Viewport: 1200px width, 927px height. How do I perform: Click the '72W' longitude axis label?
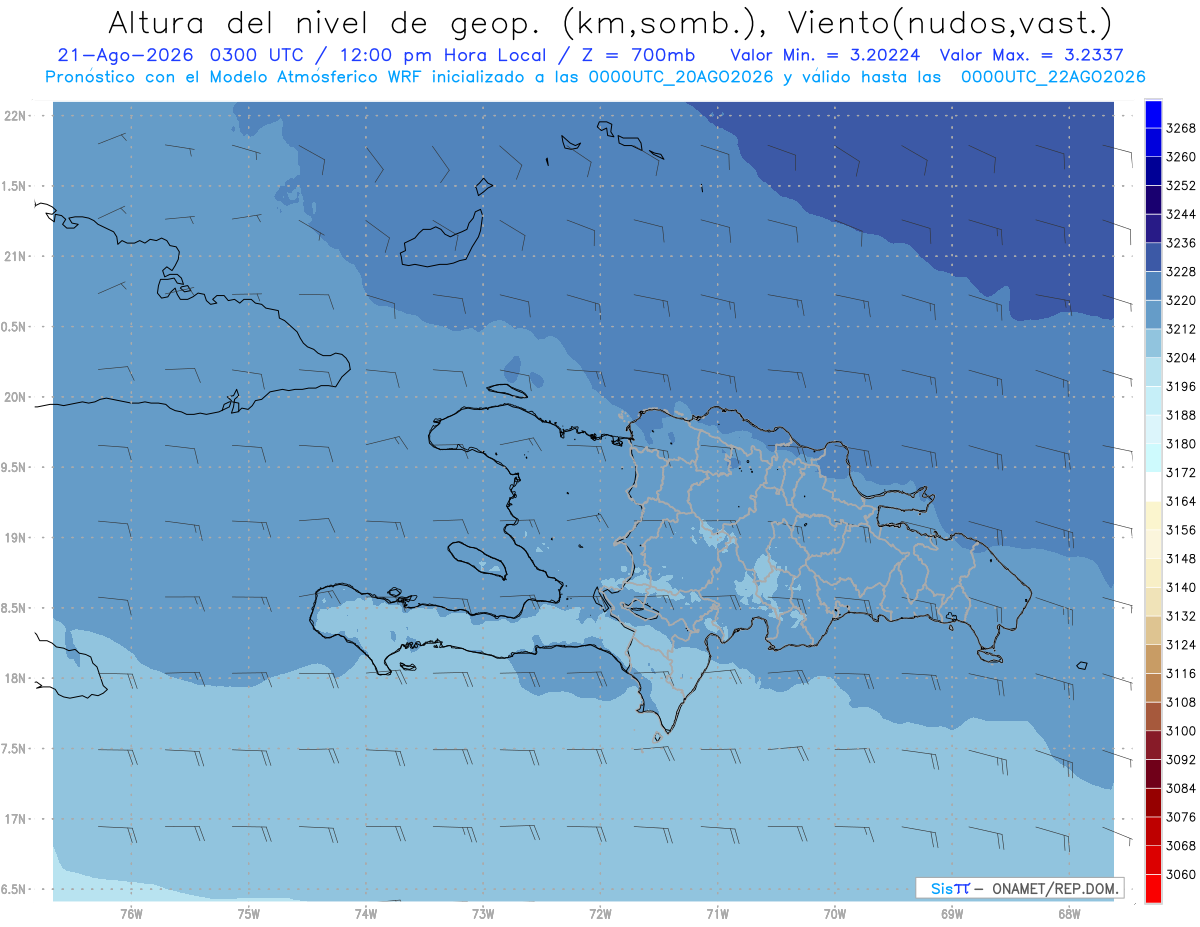click(x=600, y=913)
